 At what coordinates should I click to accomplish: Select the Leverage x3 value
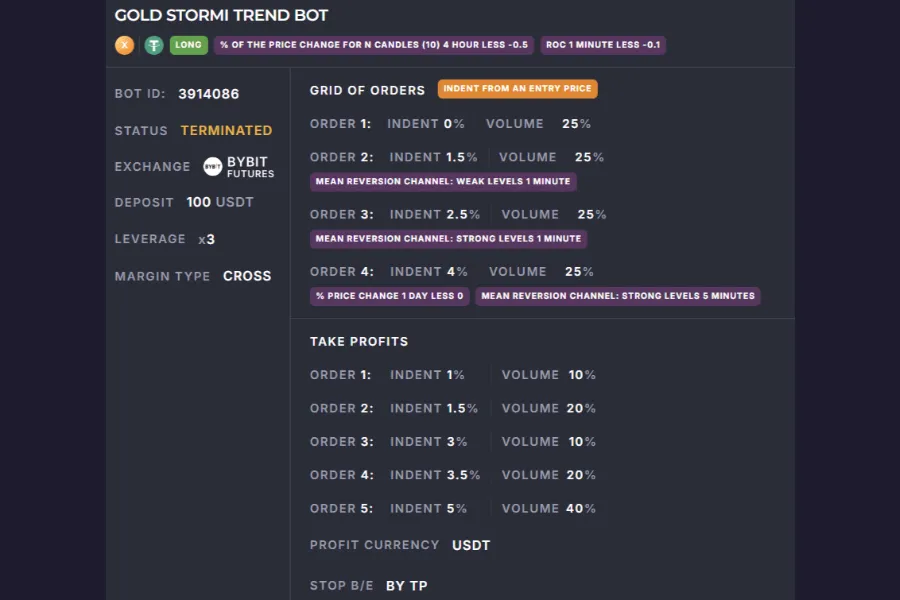(209, 239)
